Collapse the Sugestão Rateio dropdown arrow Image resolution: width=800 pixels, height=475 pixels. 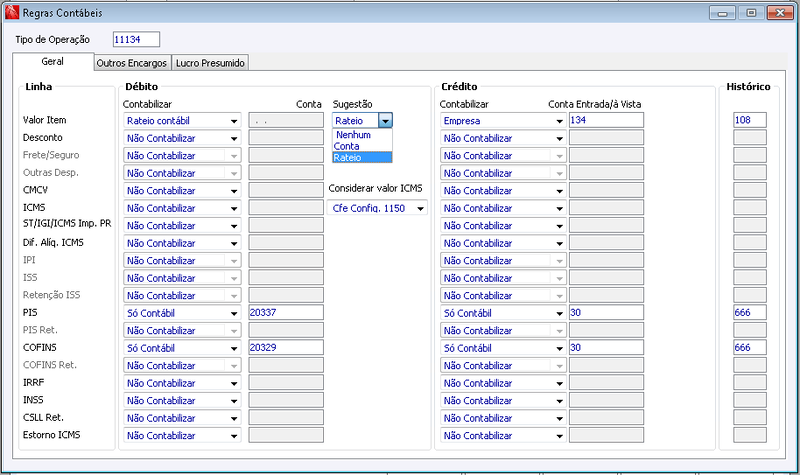click(x=386, y=120)
